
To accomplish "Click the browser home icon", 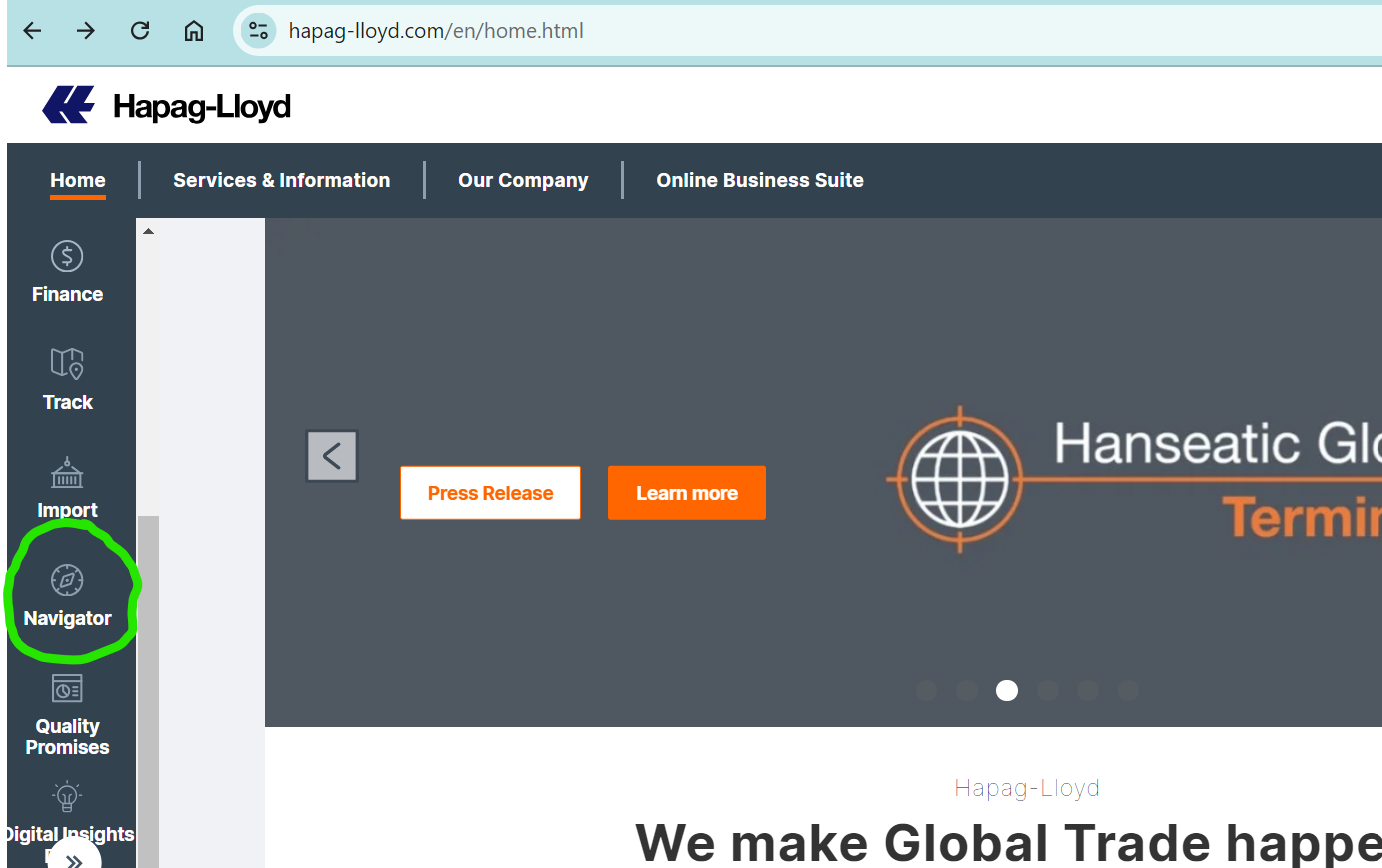I will pos(194,31).
